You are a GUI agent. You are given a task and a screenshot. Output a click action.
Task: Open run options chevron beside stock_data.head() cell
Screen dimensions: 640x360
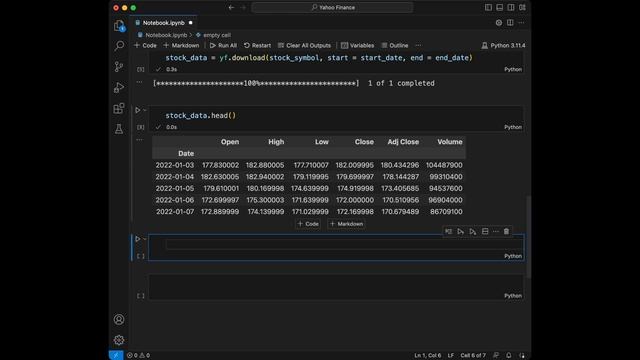(144, 110)
